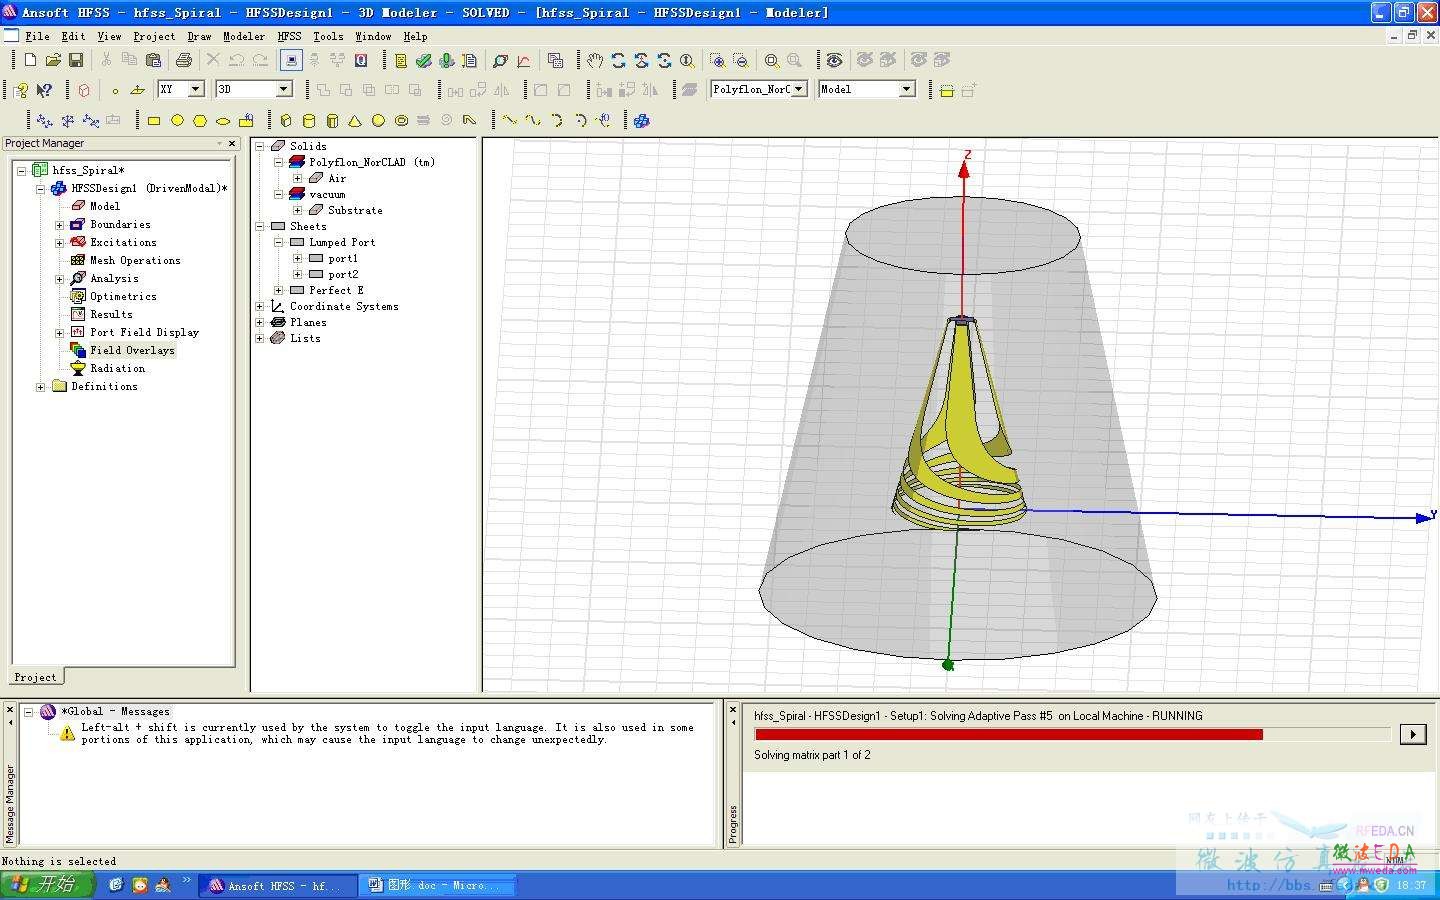The height and width of the screenshot is (900, 1440).
Task: Close the Progress panel with X
Action: (733, 710)
